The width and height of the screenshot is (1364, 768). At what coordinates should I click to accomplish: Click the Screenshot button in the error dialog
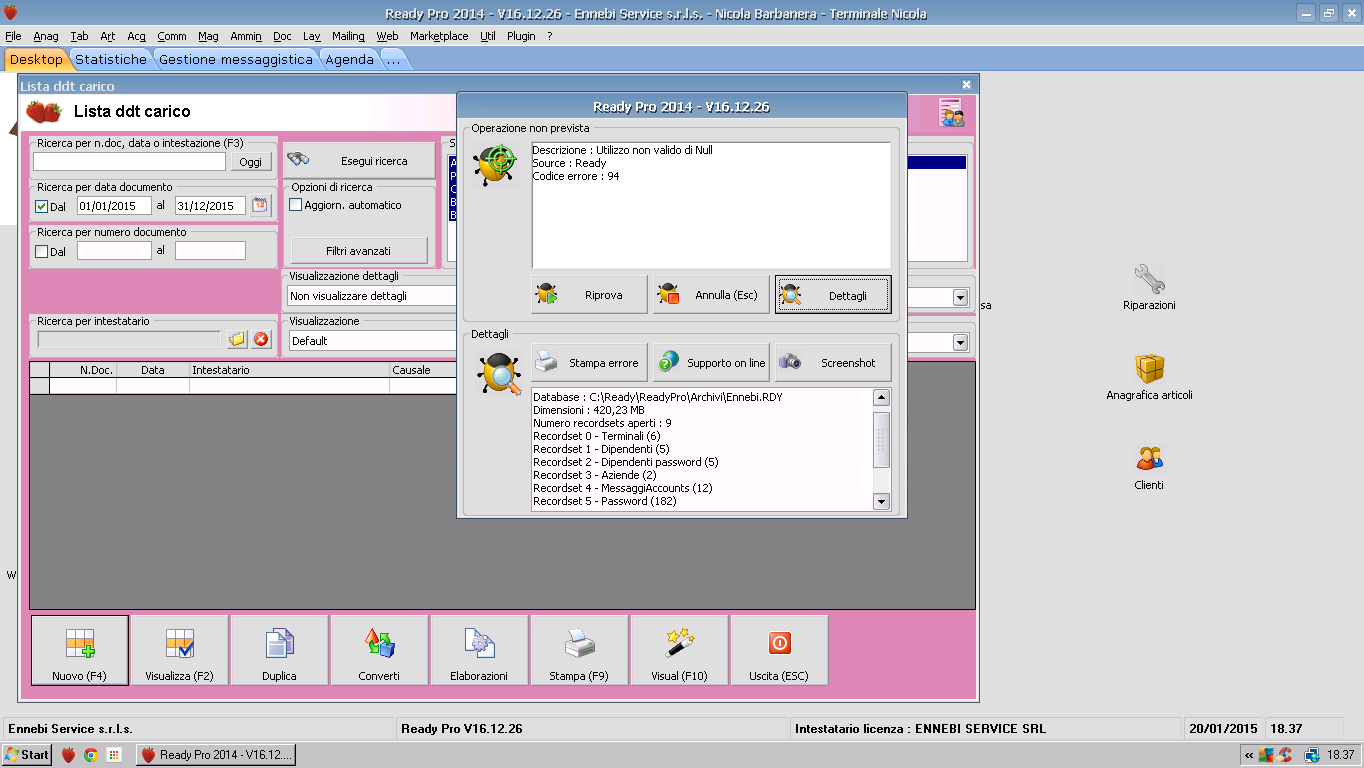[x=833, y=363]
